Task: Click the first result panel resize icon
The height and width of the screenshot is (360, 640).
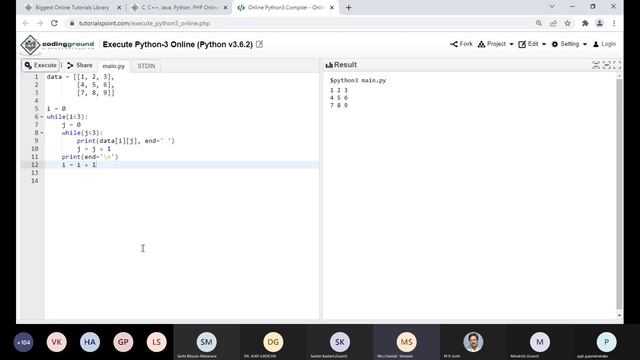Action: pyautogui.click(x=596, y=65)
